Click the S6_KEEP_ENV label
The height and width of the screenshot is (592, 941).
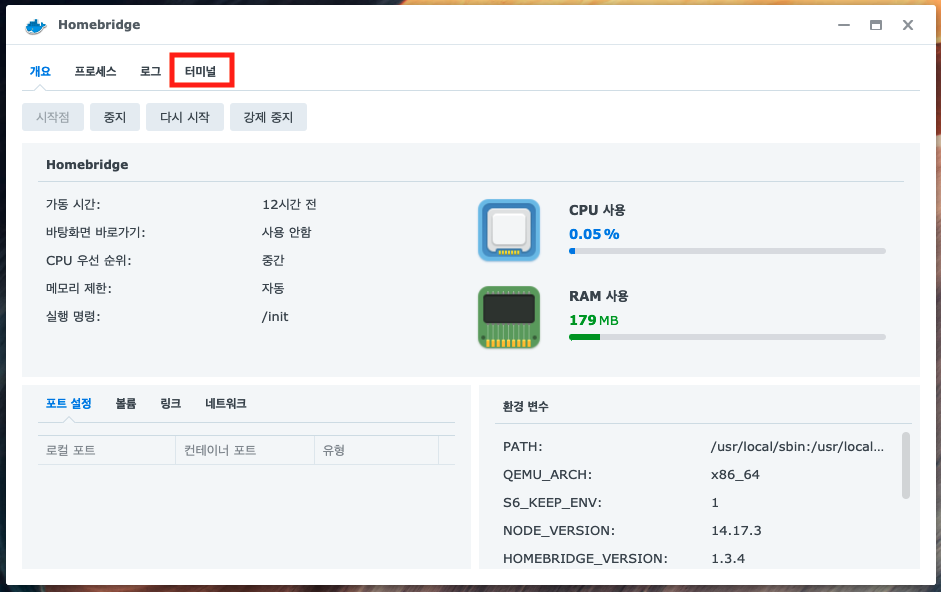click(552, 503)
